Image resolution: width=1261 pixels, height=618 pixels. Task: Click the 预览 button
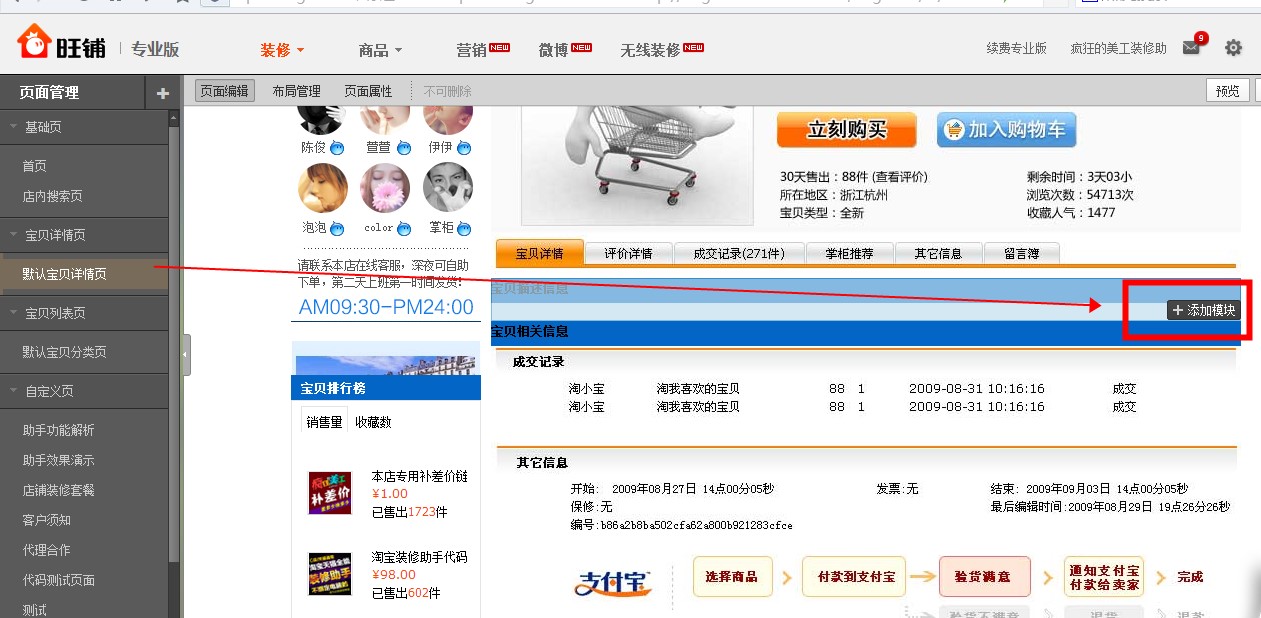pyautogui.click(x=1227, y=90)
